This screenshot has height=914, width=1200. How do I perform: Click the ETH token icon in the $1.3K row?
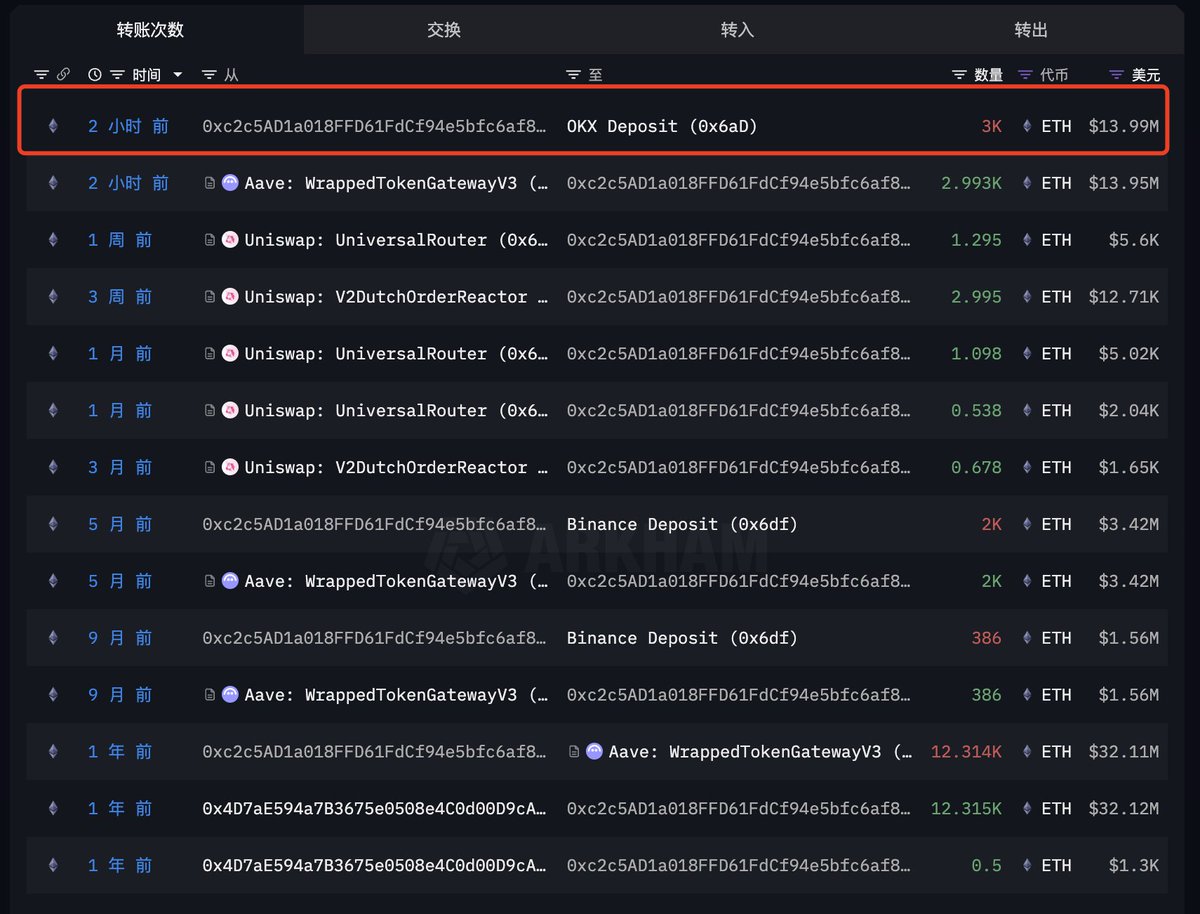click(1026, 866)
